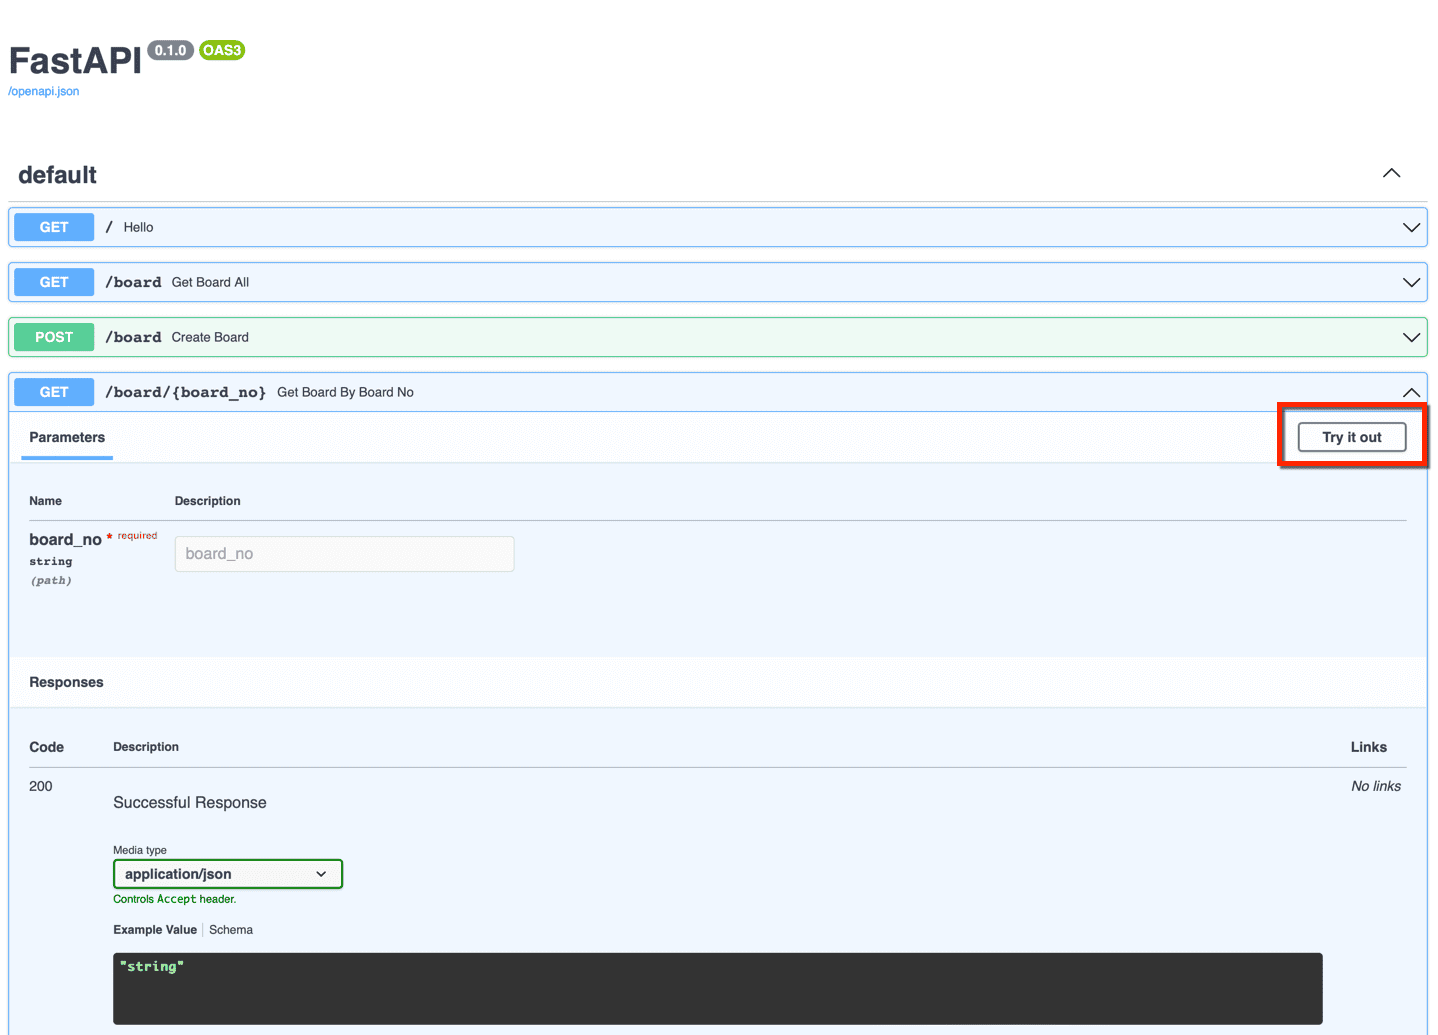Image resolution: width=1438 pixels, height=1035 pixels.
Task: Click inside the board_no input field
Action: pos(344,553)
